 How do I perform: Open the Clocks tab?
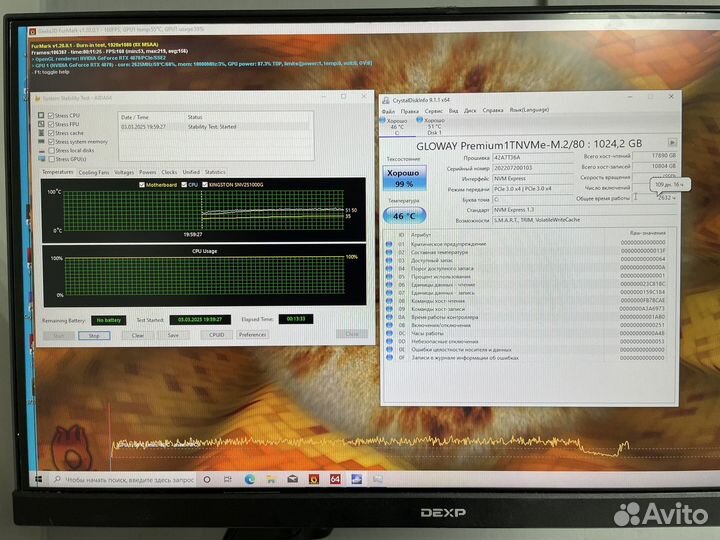169,172
